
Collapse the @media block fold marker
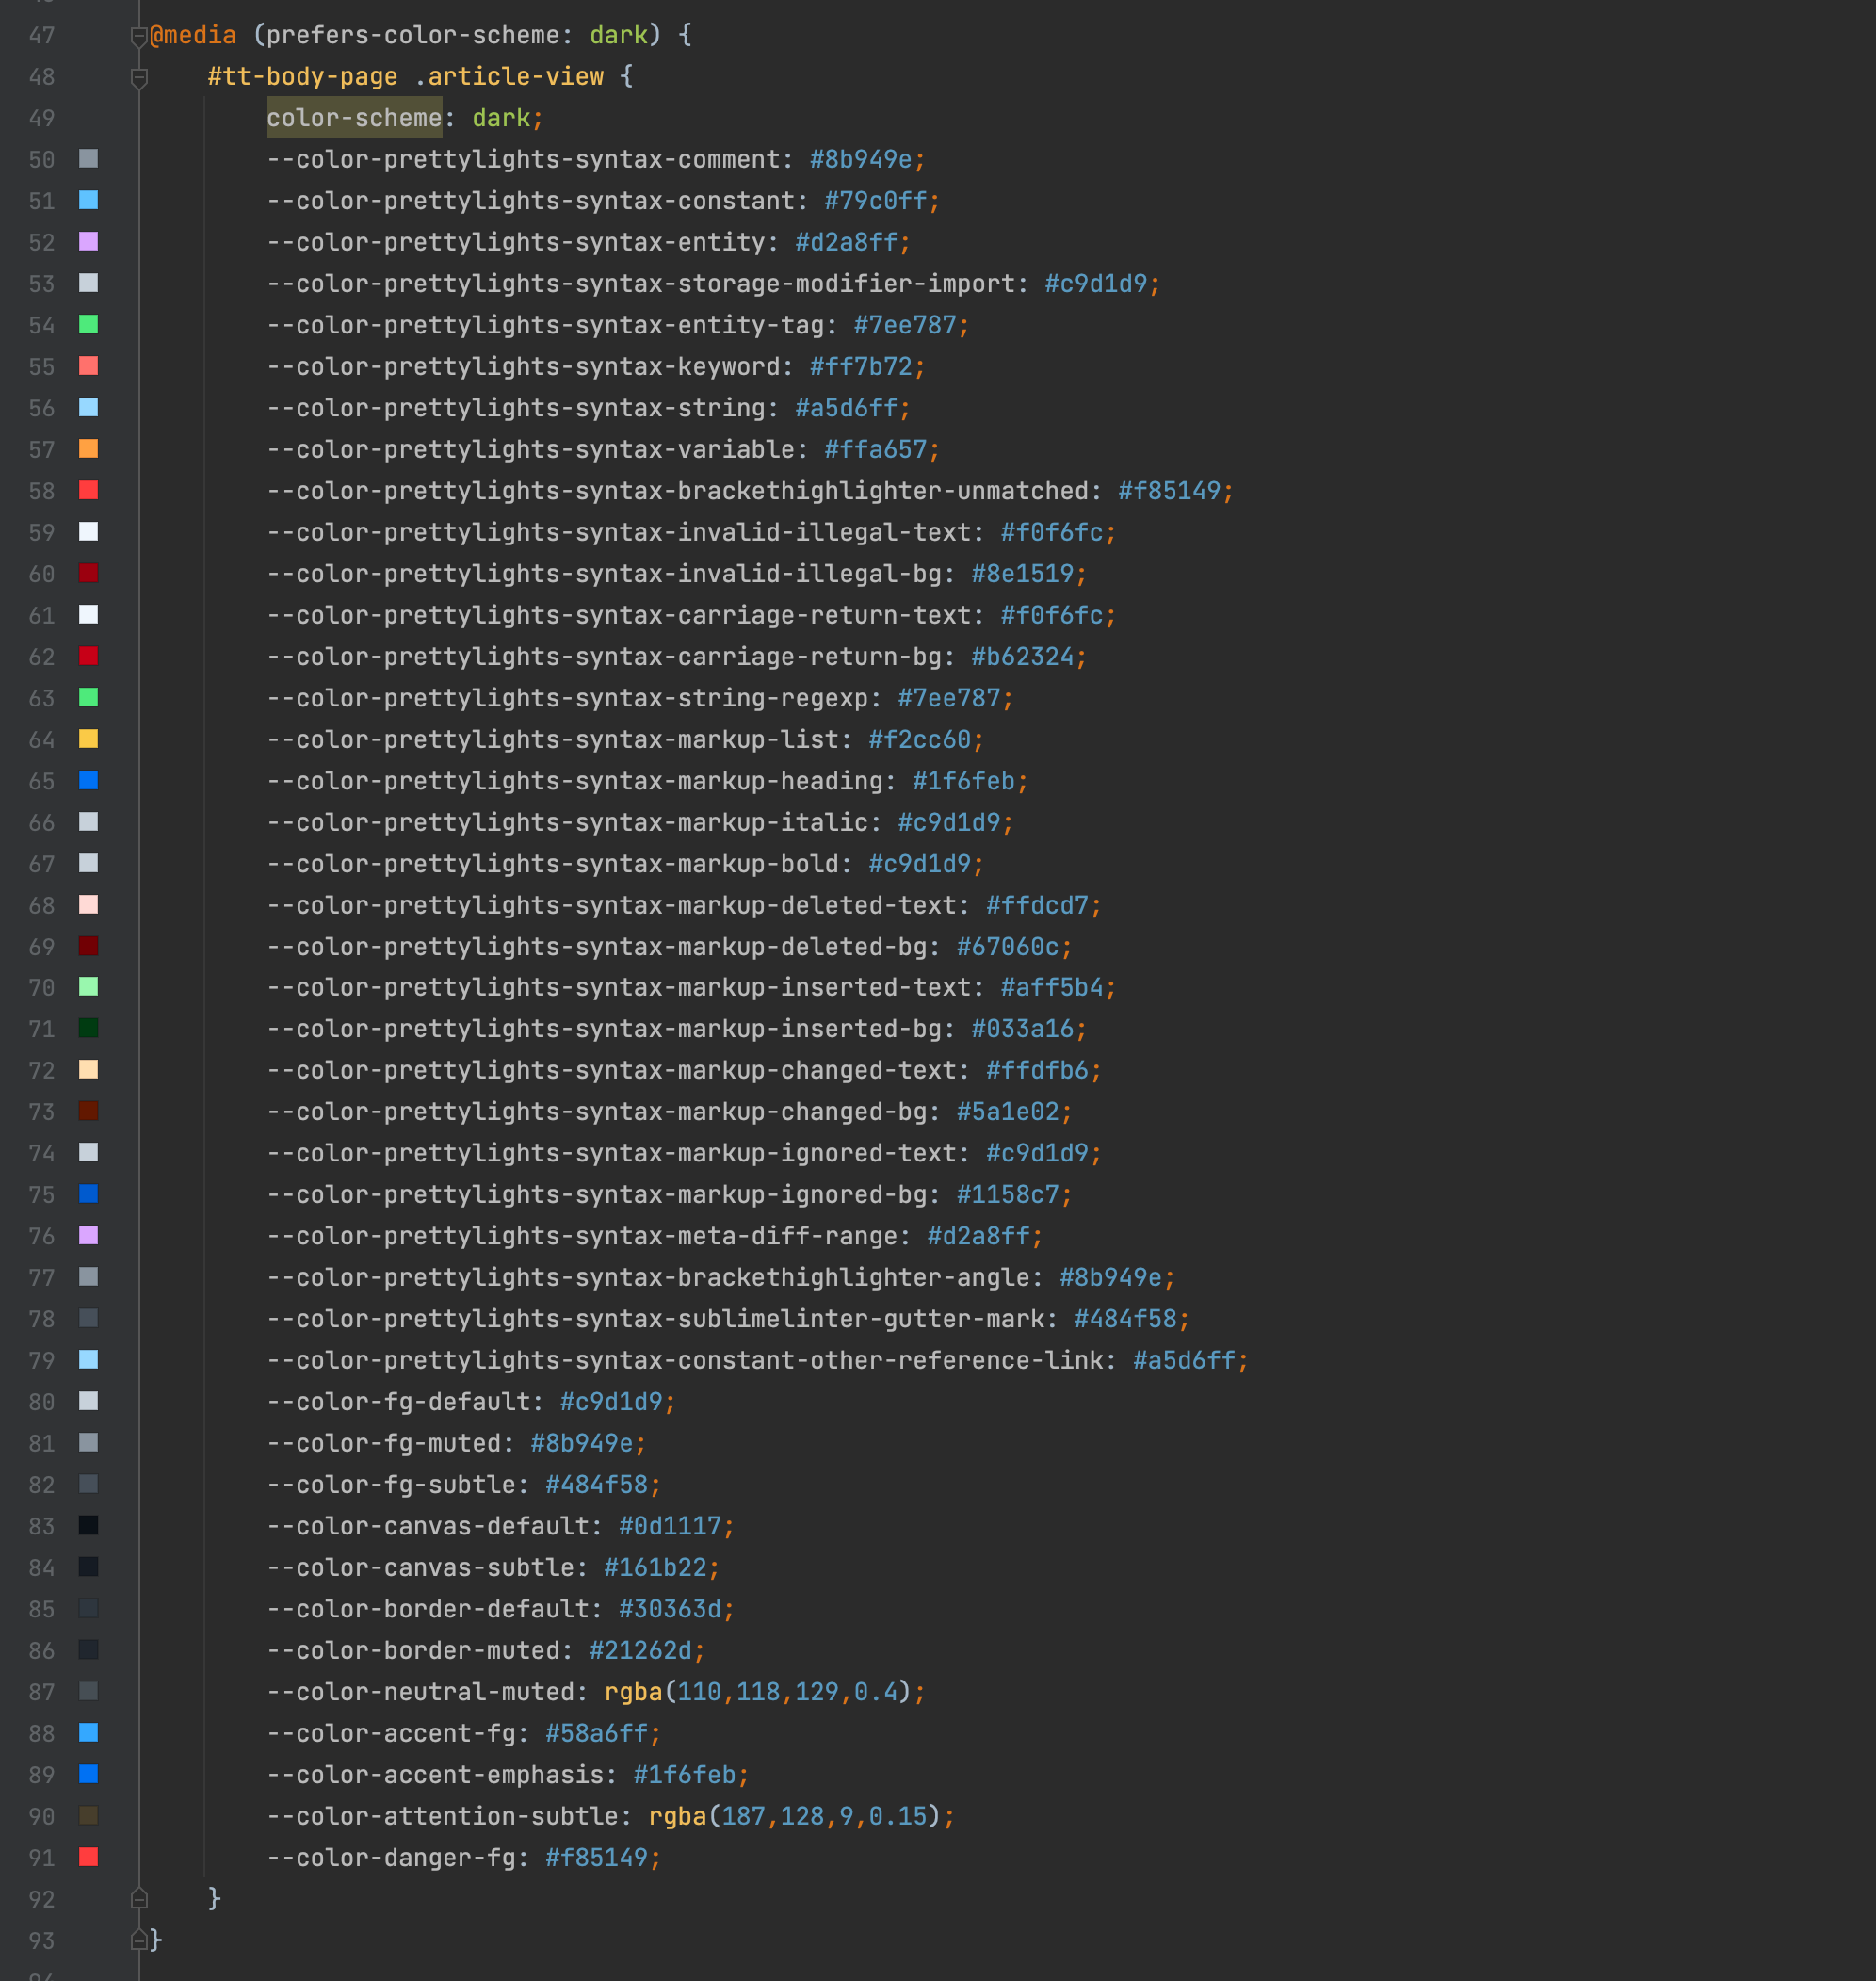pos(139,37)
